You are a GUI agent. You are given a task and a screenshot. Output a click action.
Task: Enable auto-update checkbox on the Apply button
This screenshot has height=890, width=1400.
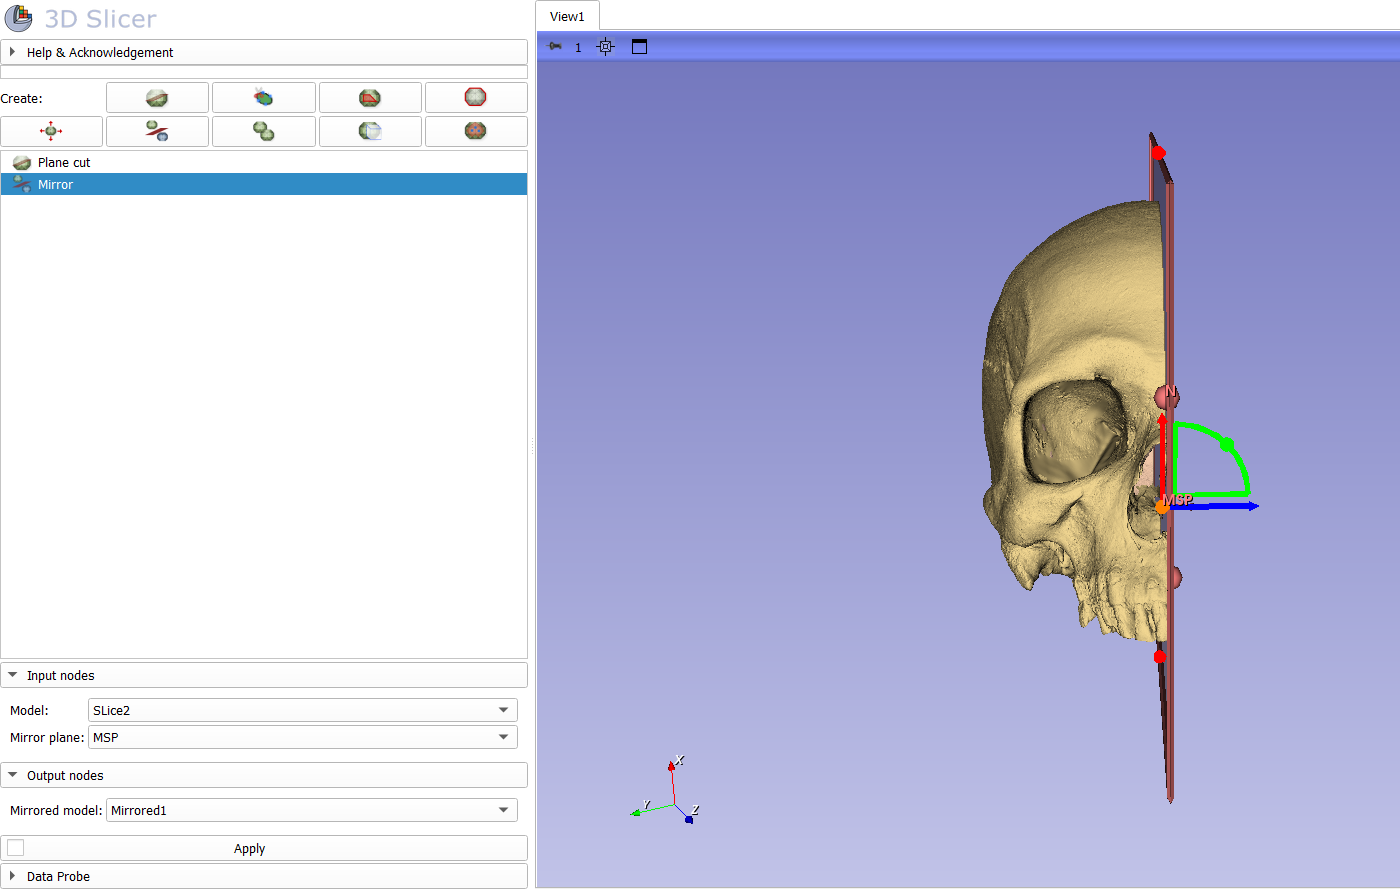point(16,848)
